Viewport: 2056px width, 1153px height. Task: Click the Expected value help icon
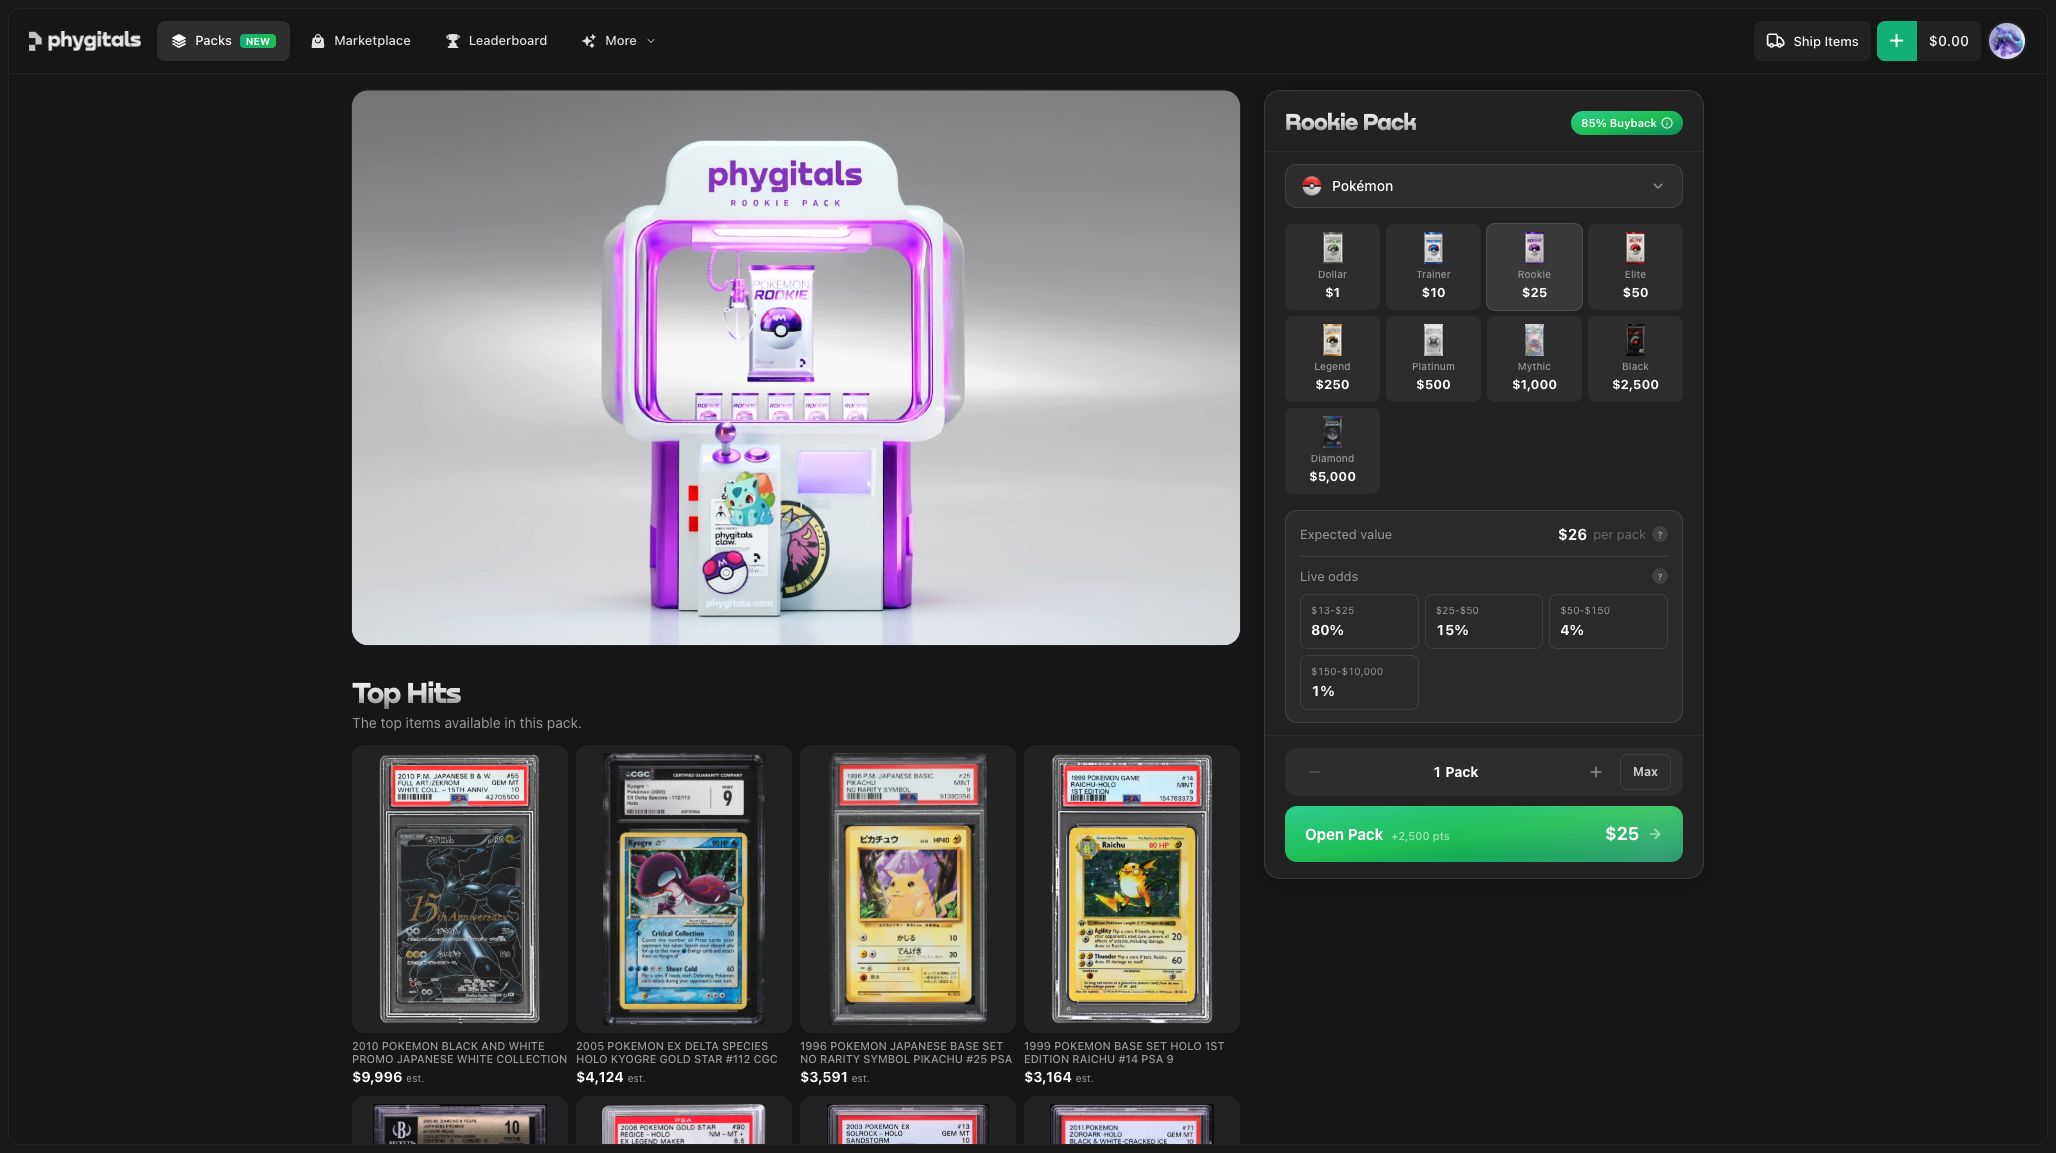pyautogui.click(x=1660, y=535)
